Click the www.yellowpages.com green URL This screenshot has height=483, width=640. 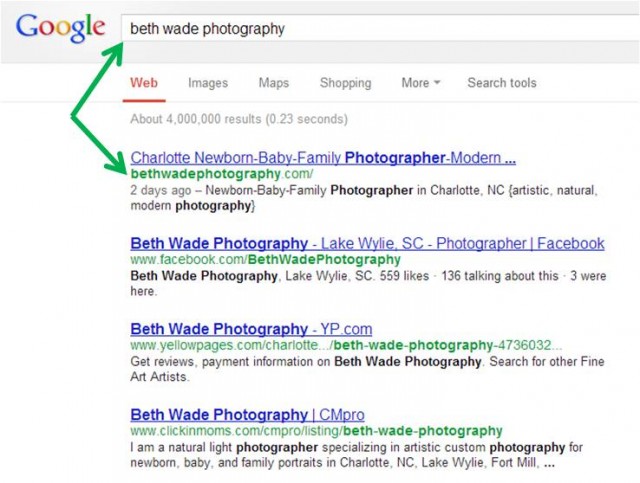346,345
